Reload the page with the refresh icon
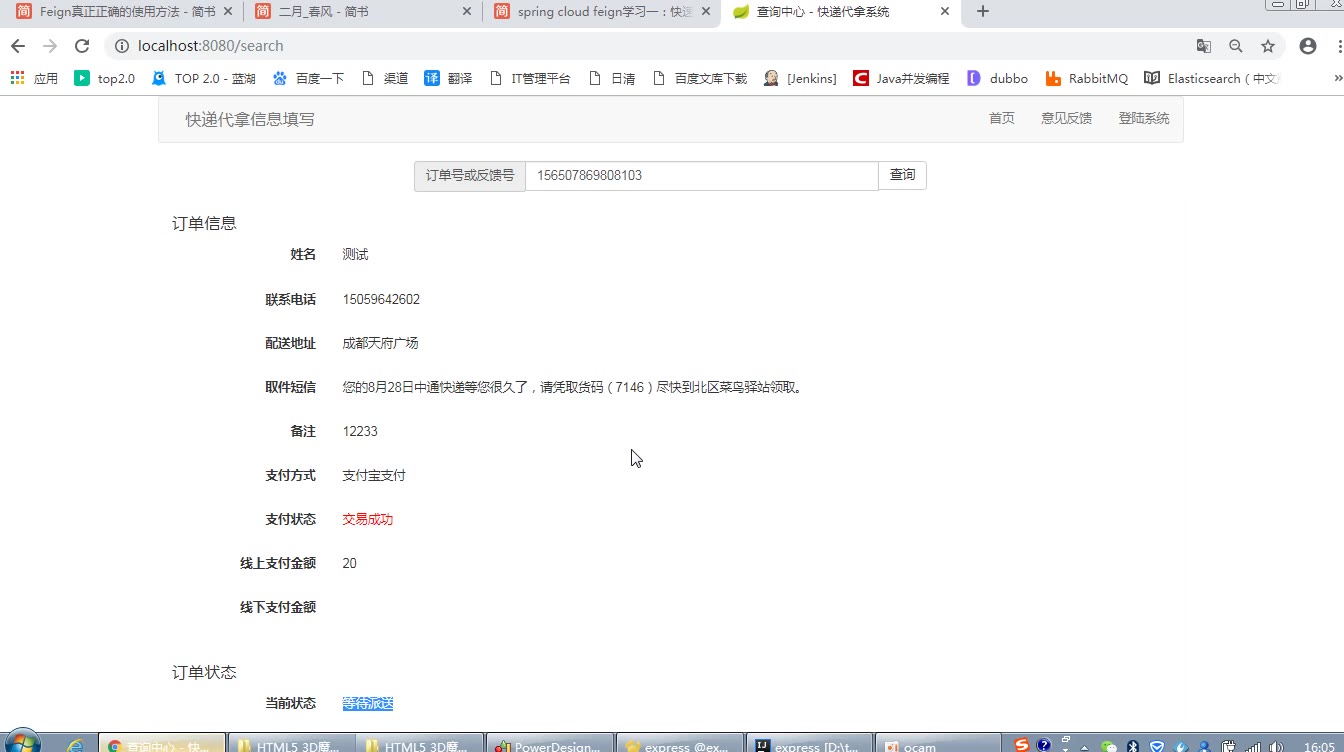Viewport: 1344px width, 752px height. pyautogui.click(x=82, y=46)
